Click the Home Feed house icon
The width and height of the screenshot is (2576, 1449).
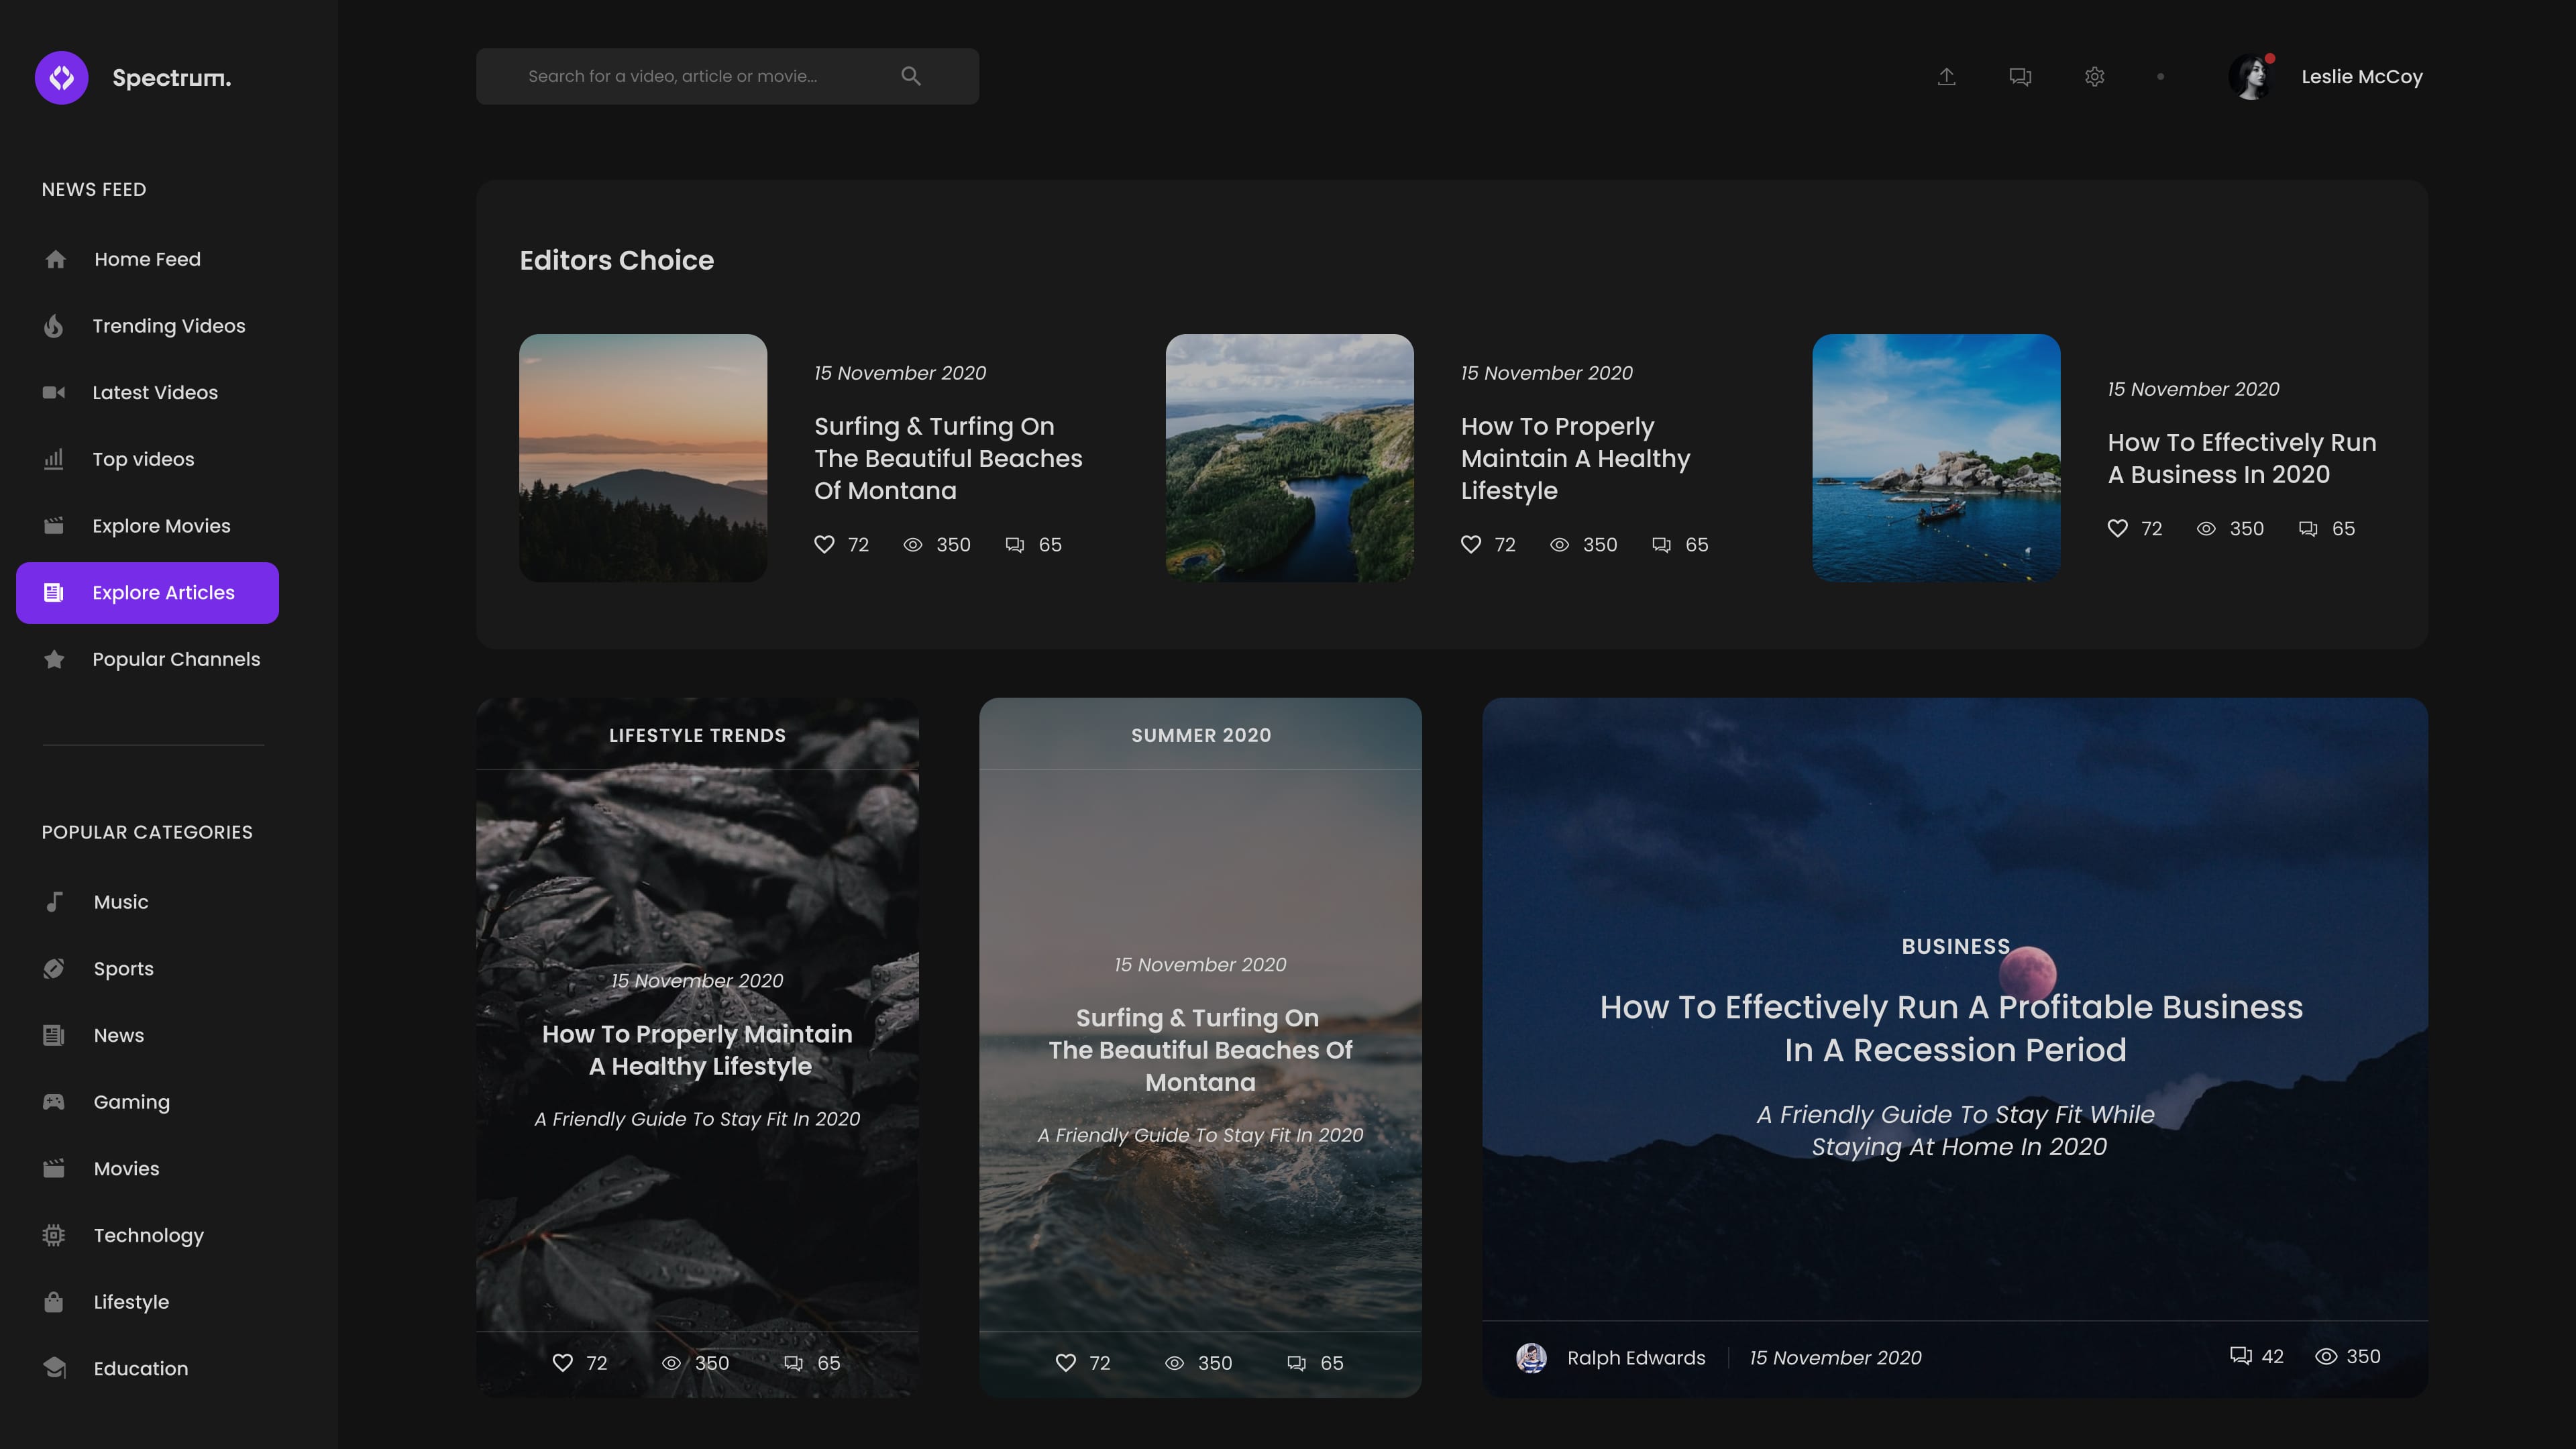pos(55,259)
